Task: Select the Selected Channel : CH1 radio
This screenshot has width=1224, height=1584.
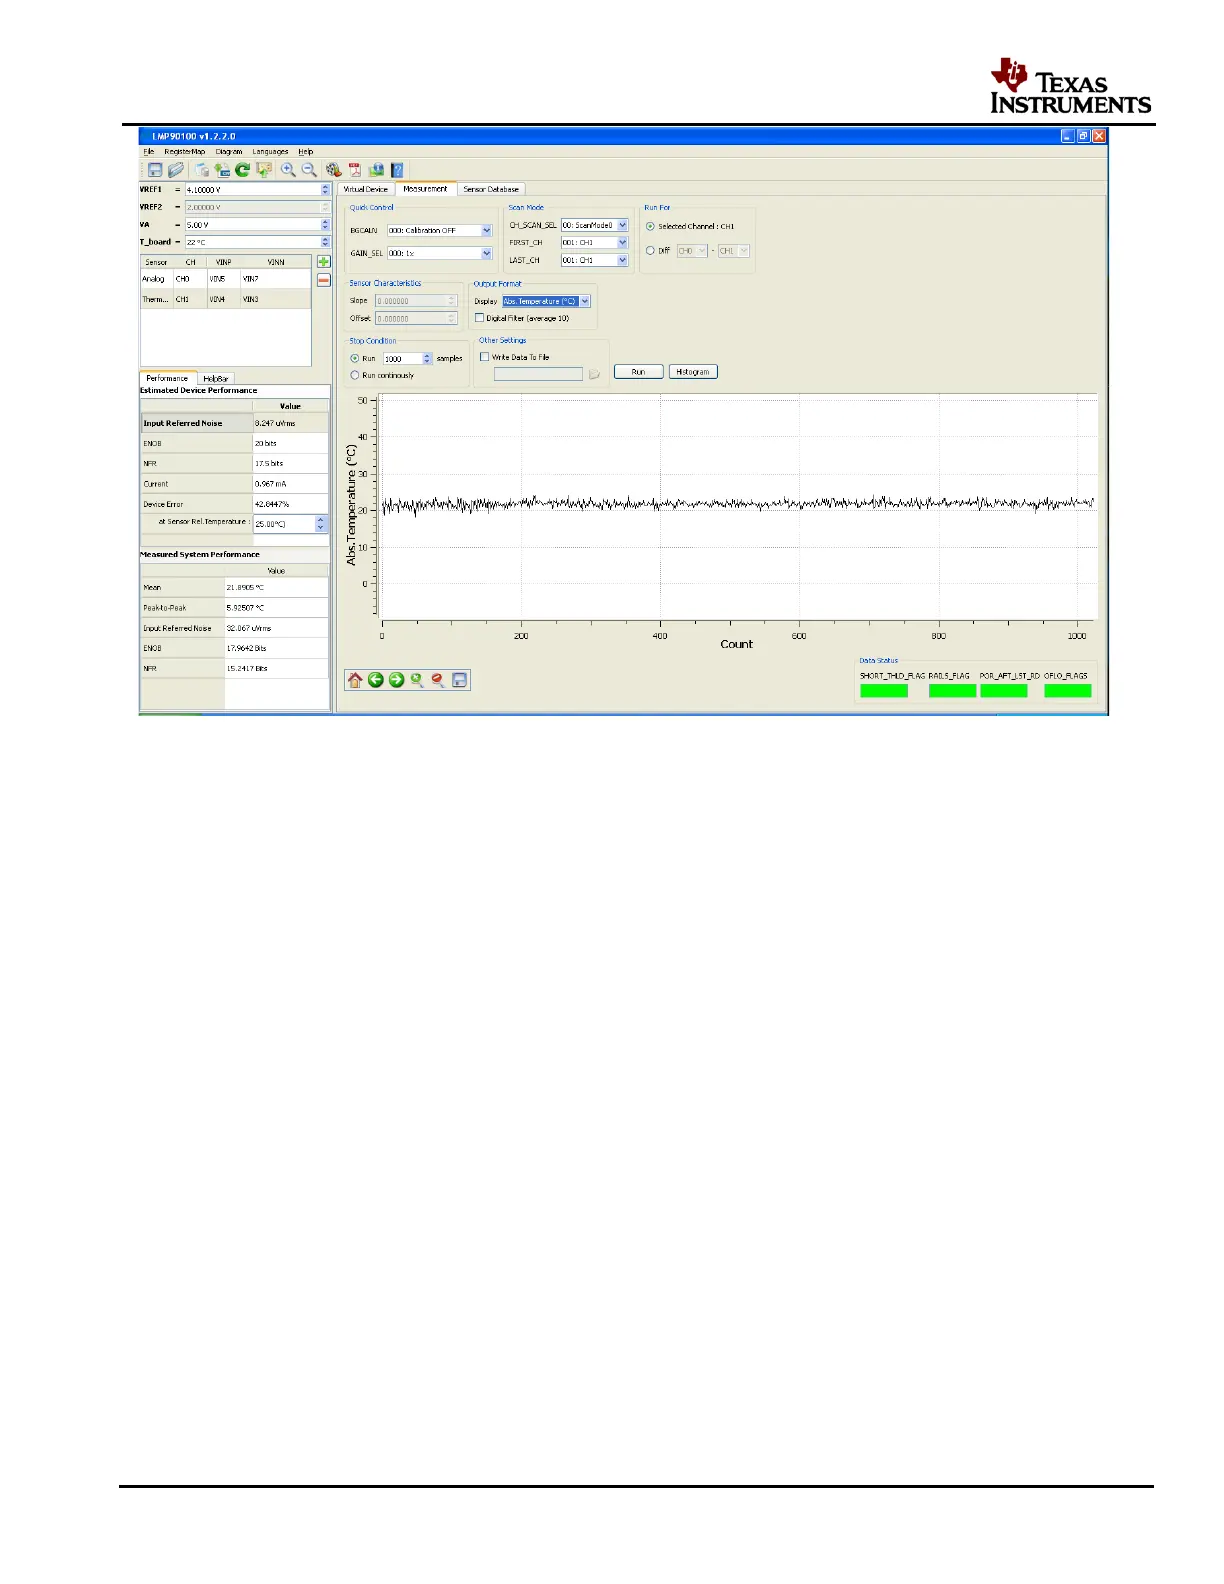Action: point(650,226)
